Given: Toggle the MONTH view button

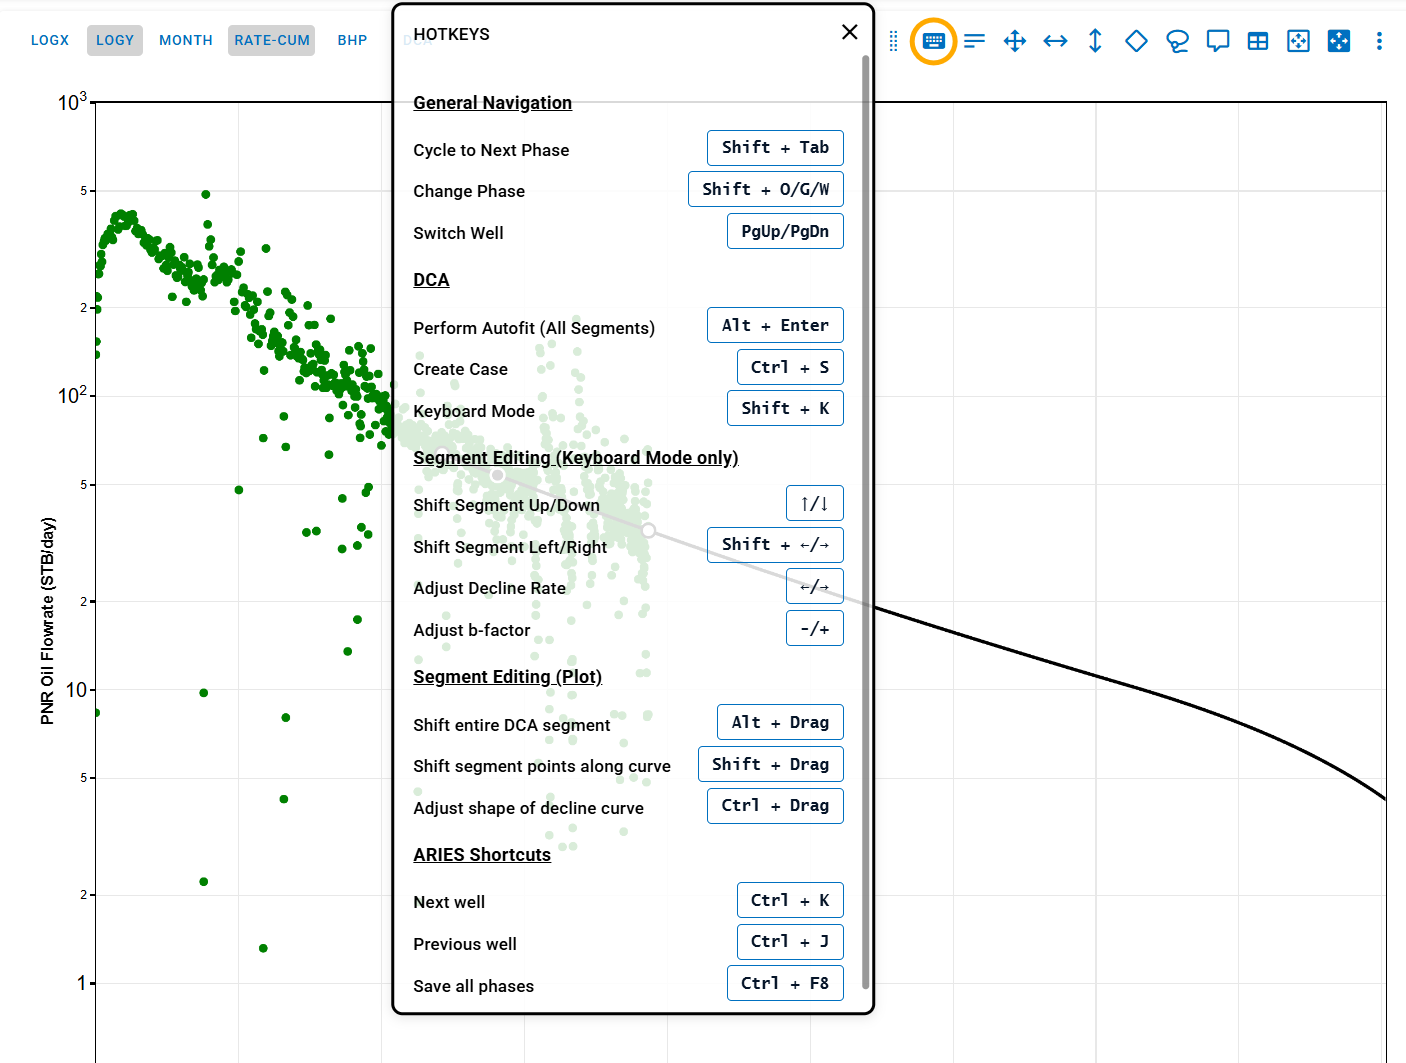Looking at the screenshot, I should click(186, 40).
